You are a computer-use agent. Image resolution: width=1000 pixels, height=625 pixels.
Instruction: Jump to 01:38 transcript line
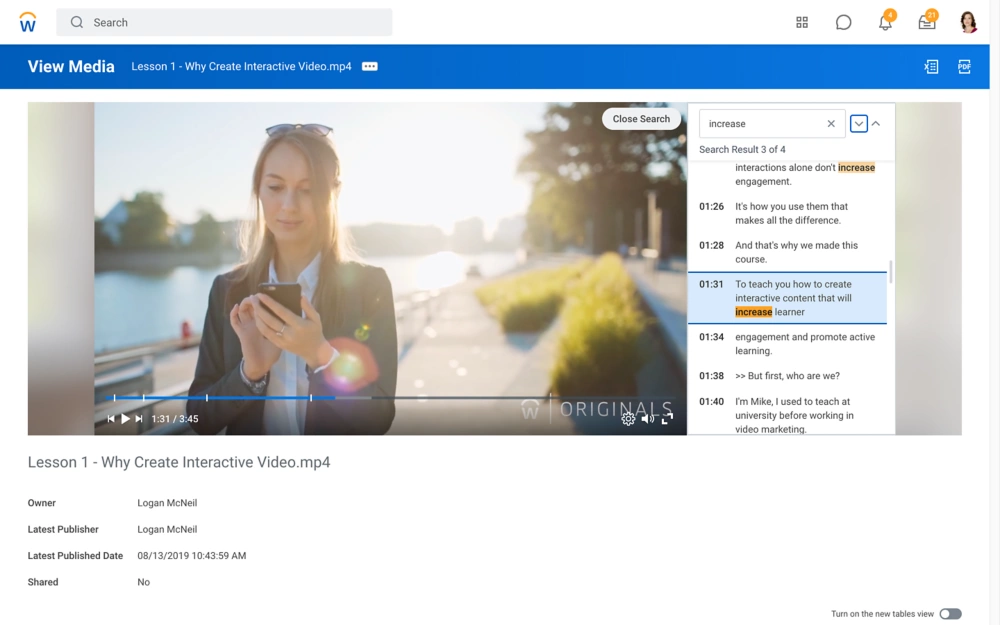(787, 376)
